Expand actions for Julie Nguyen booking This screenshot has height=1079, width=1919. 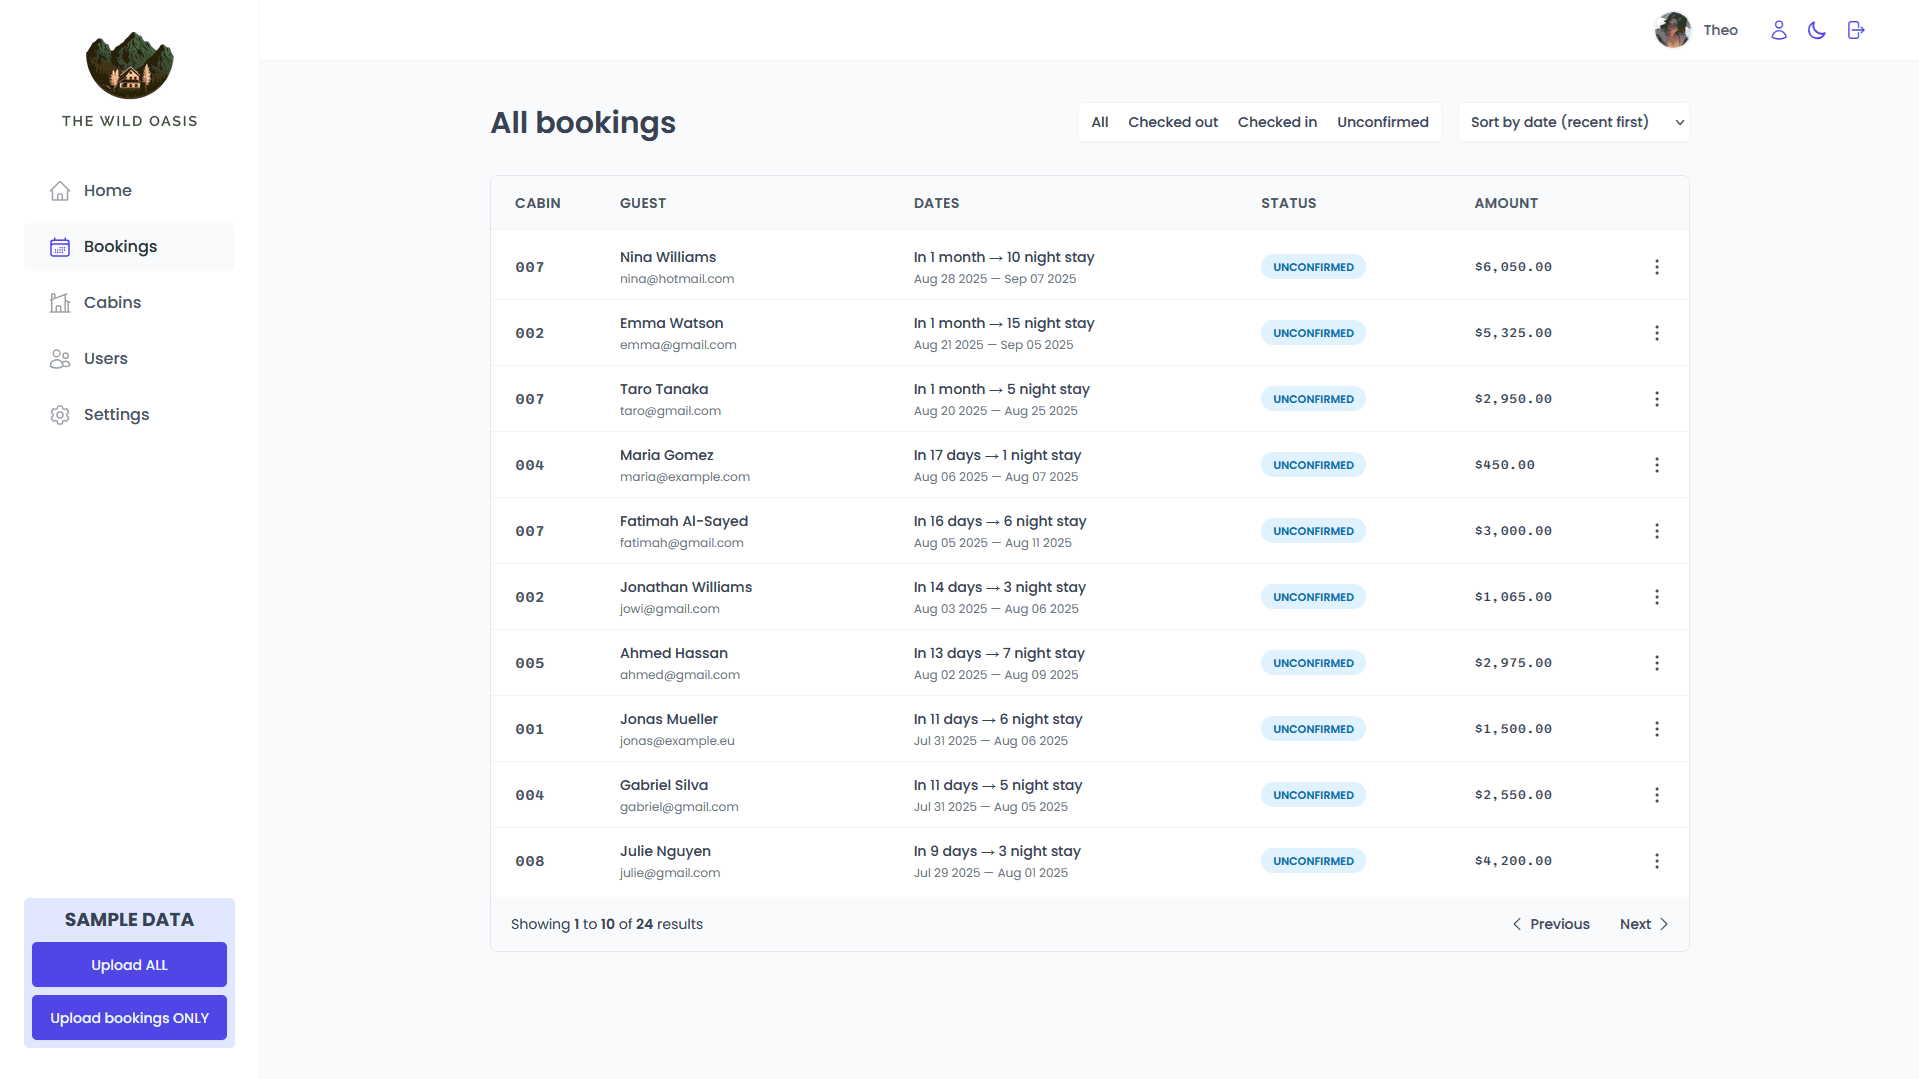pos(1657,860)
